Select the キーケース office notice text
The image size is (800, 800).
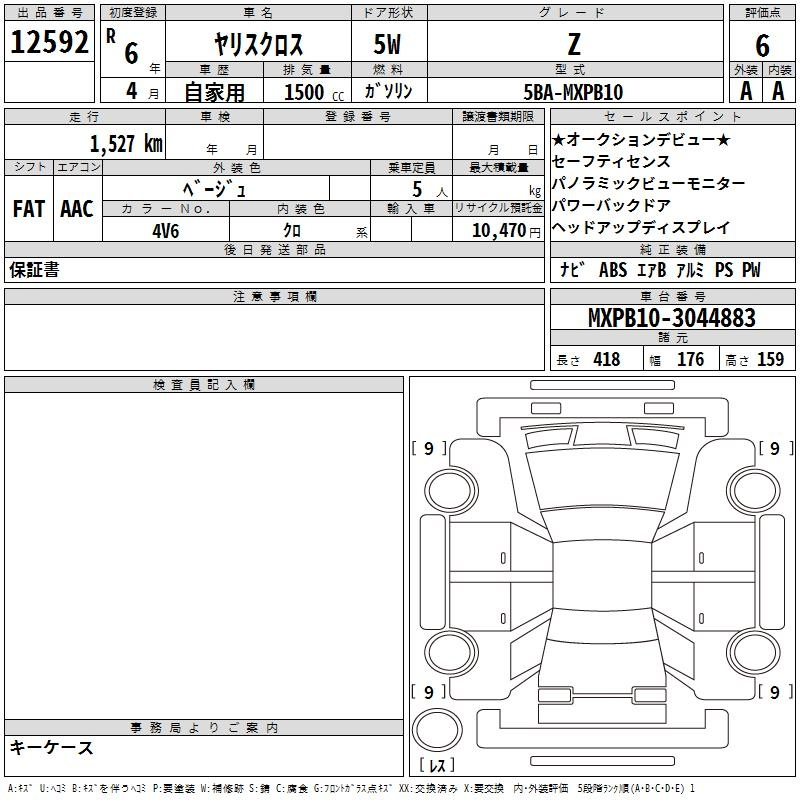coord(51,748)
